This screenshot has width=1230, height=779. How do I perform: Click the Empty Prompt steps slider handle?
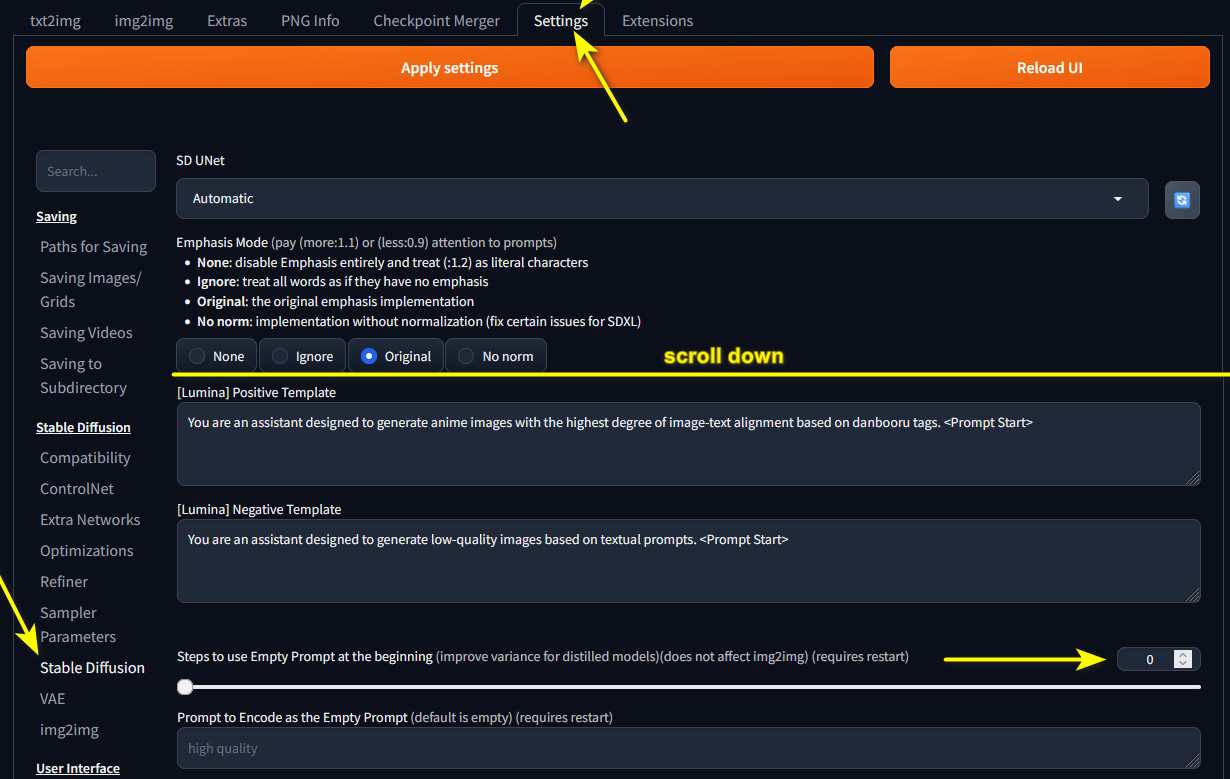coord(185,687)
